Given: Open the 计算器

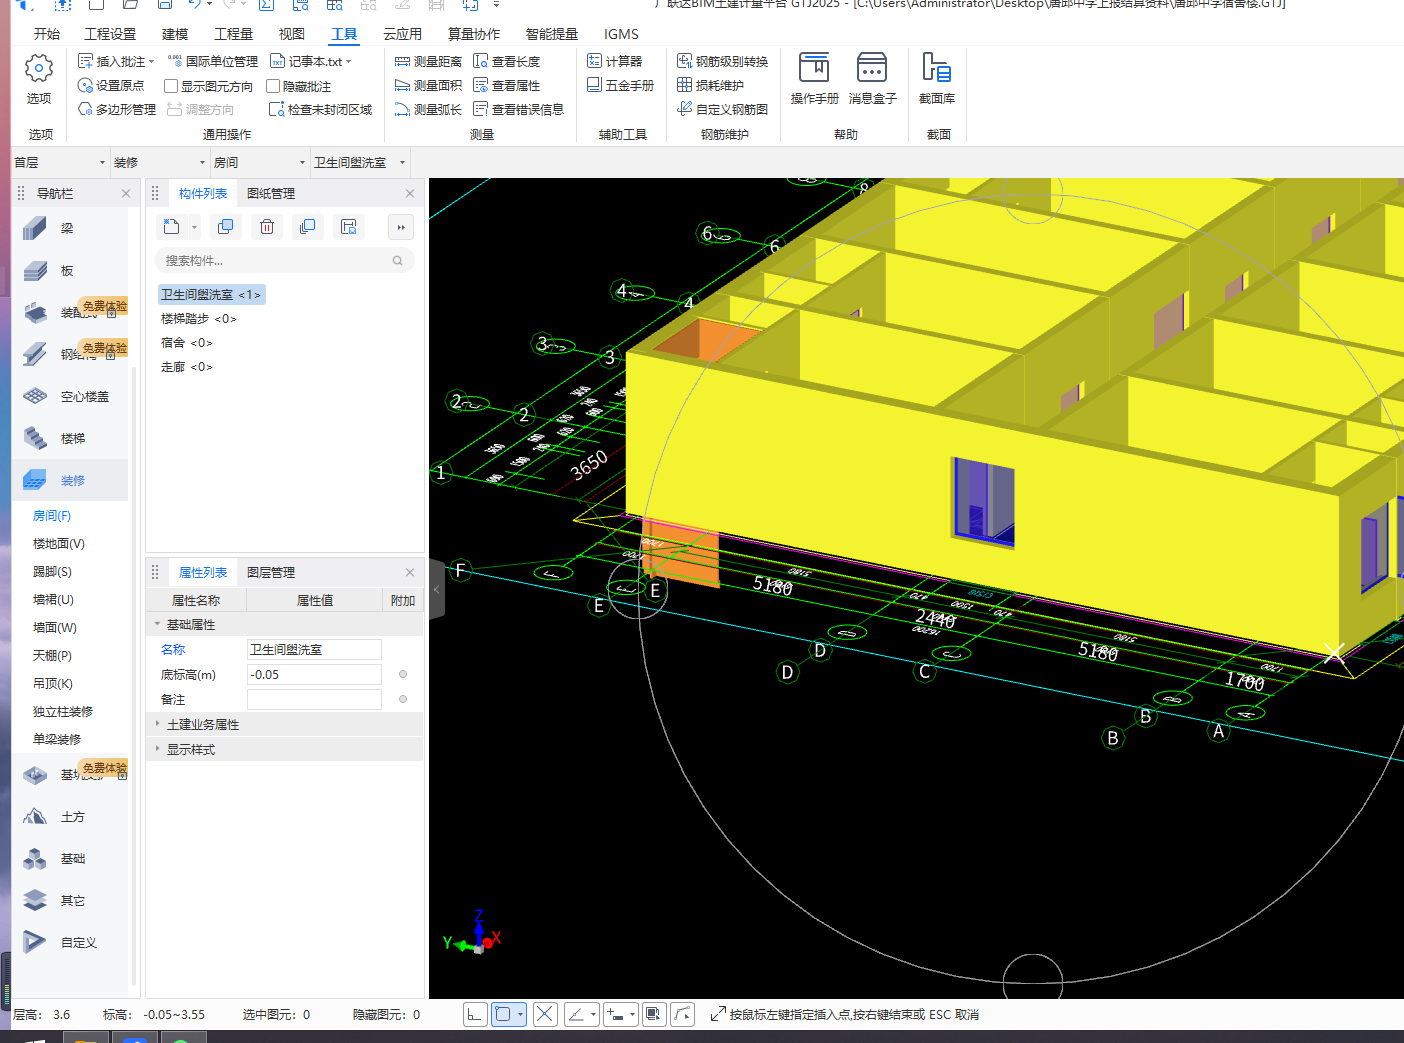Looking at the screenshot, I should pos(615,61).
